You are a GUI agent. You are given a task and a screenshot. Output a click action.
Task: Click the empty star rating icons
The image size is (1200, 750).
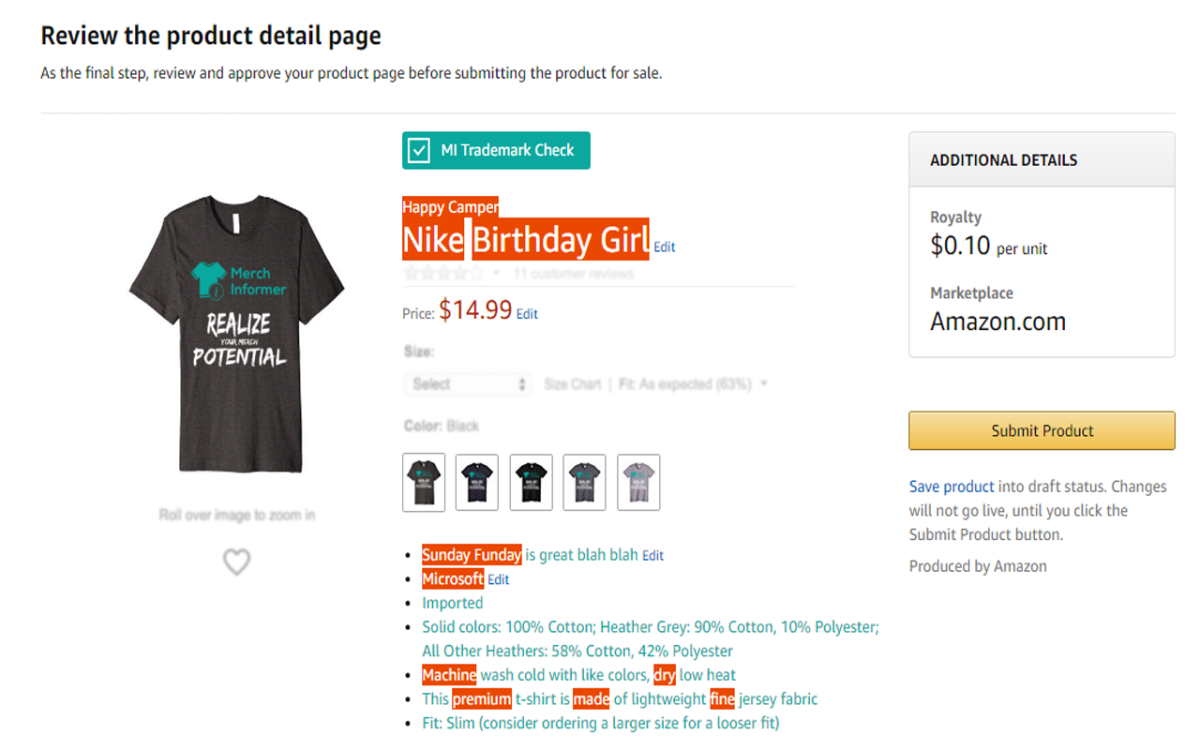coord(443,273)
